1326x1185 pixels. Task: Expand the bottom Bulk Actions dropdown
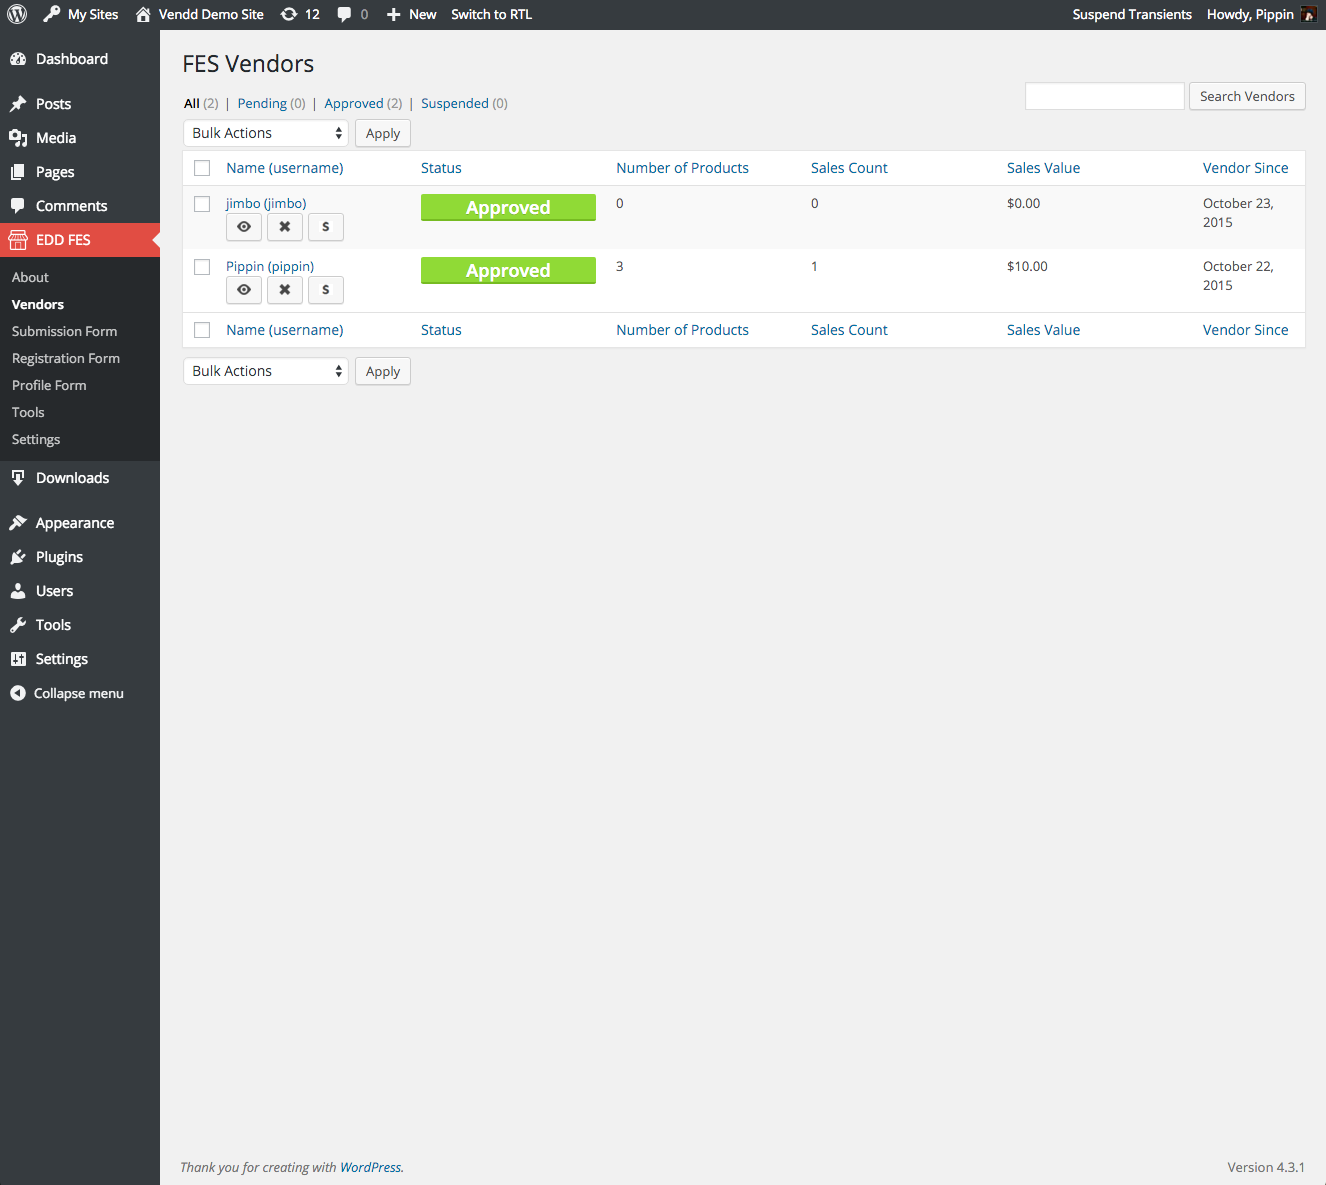(266, 371)
